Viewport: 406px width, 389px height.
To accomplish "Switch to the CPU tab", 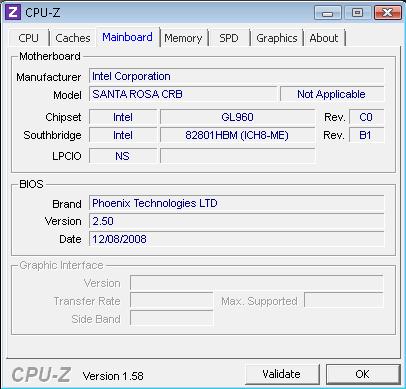I will pyautogui.click(x=28, y=38).
